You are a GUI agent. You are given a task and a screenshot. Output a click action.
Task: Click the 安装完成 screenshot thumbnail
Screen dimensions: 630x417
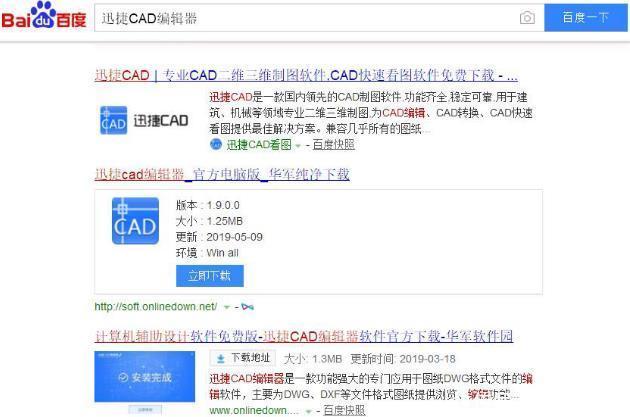(145, 377)
